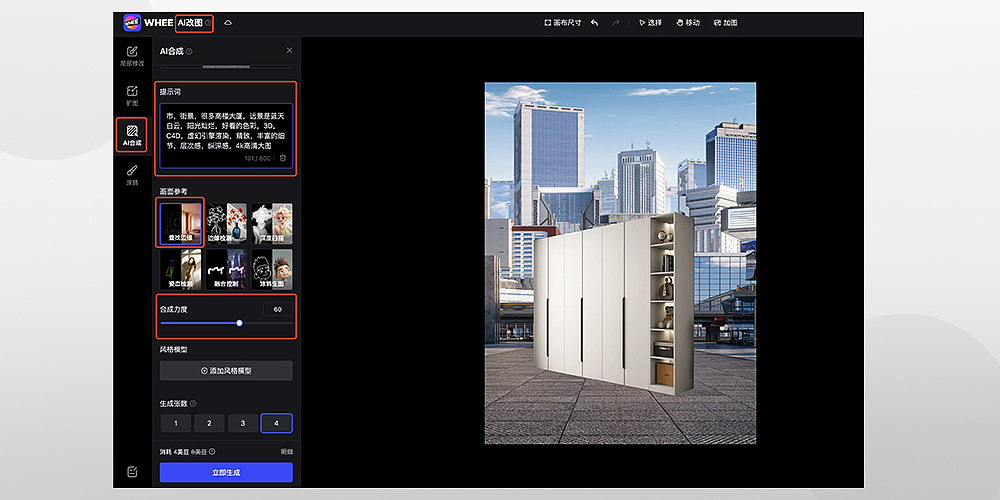Click into the 提示词 prompt text box

point(226,136)
